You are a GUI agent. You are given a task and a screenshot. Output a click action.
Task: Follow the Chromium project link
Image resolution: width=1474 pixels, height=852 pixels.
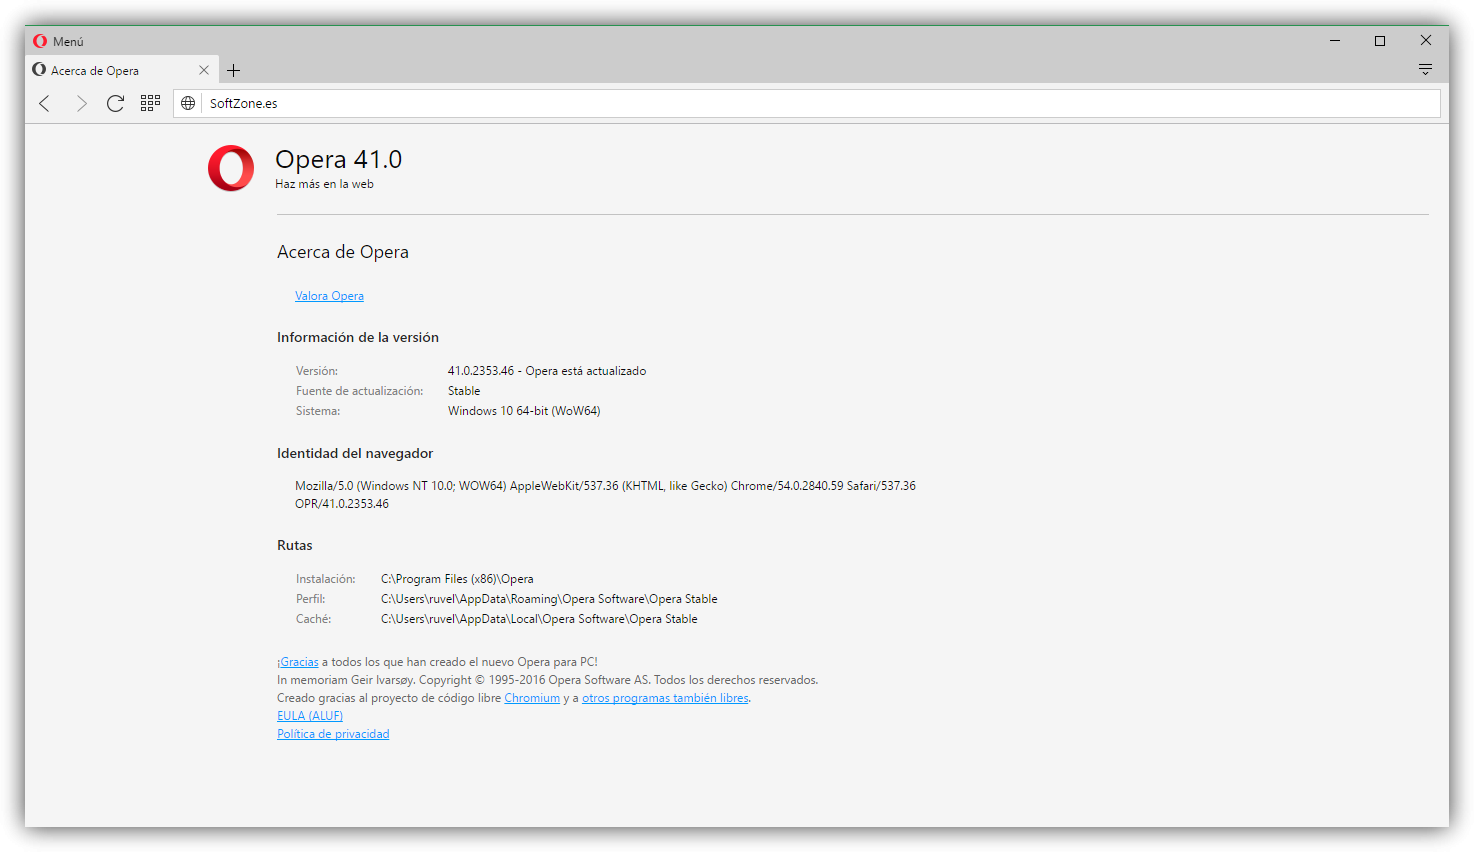click(x=532, y=698)
